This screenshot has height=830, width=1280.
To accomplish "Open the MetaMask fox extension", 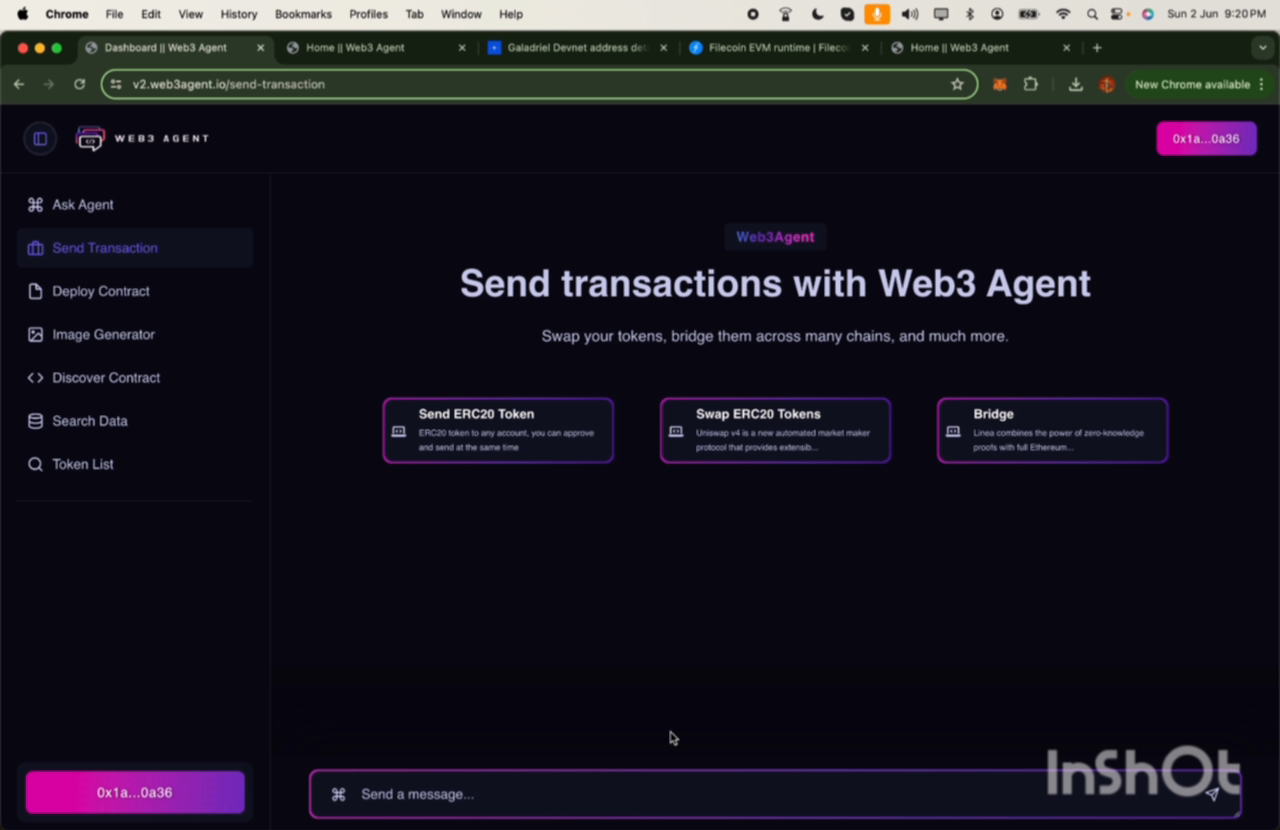I will pyautogui.click(x=999, y=84).
